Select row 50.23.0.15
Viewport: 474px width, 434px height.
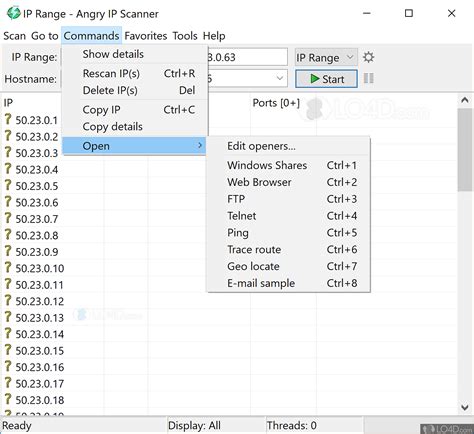pos(40,350)
